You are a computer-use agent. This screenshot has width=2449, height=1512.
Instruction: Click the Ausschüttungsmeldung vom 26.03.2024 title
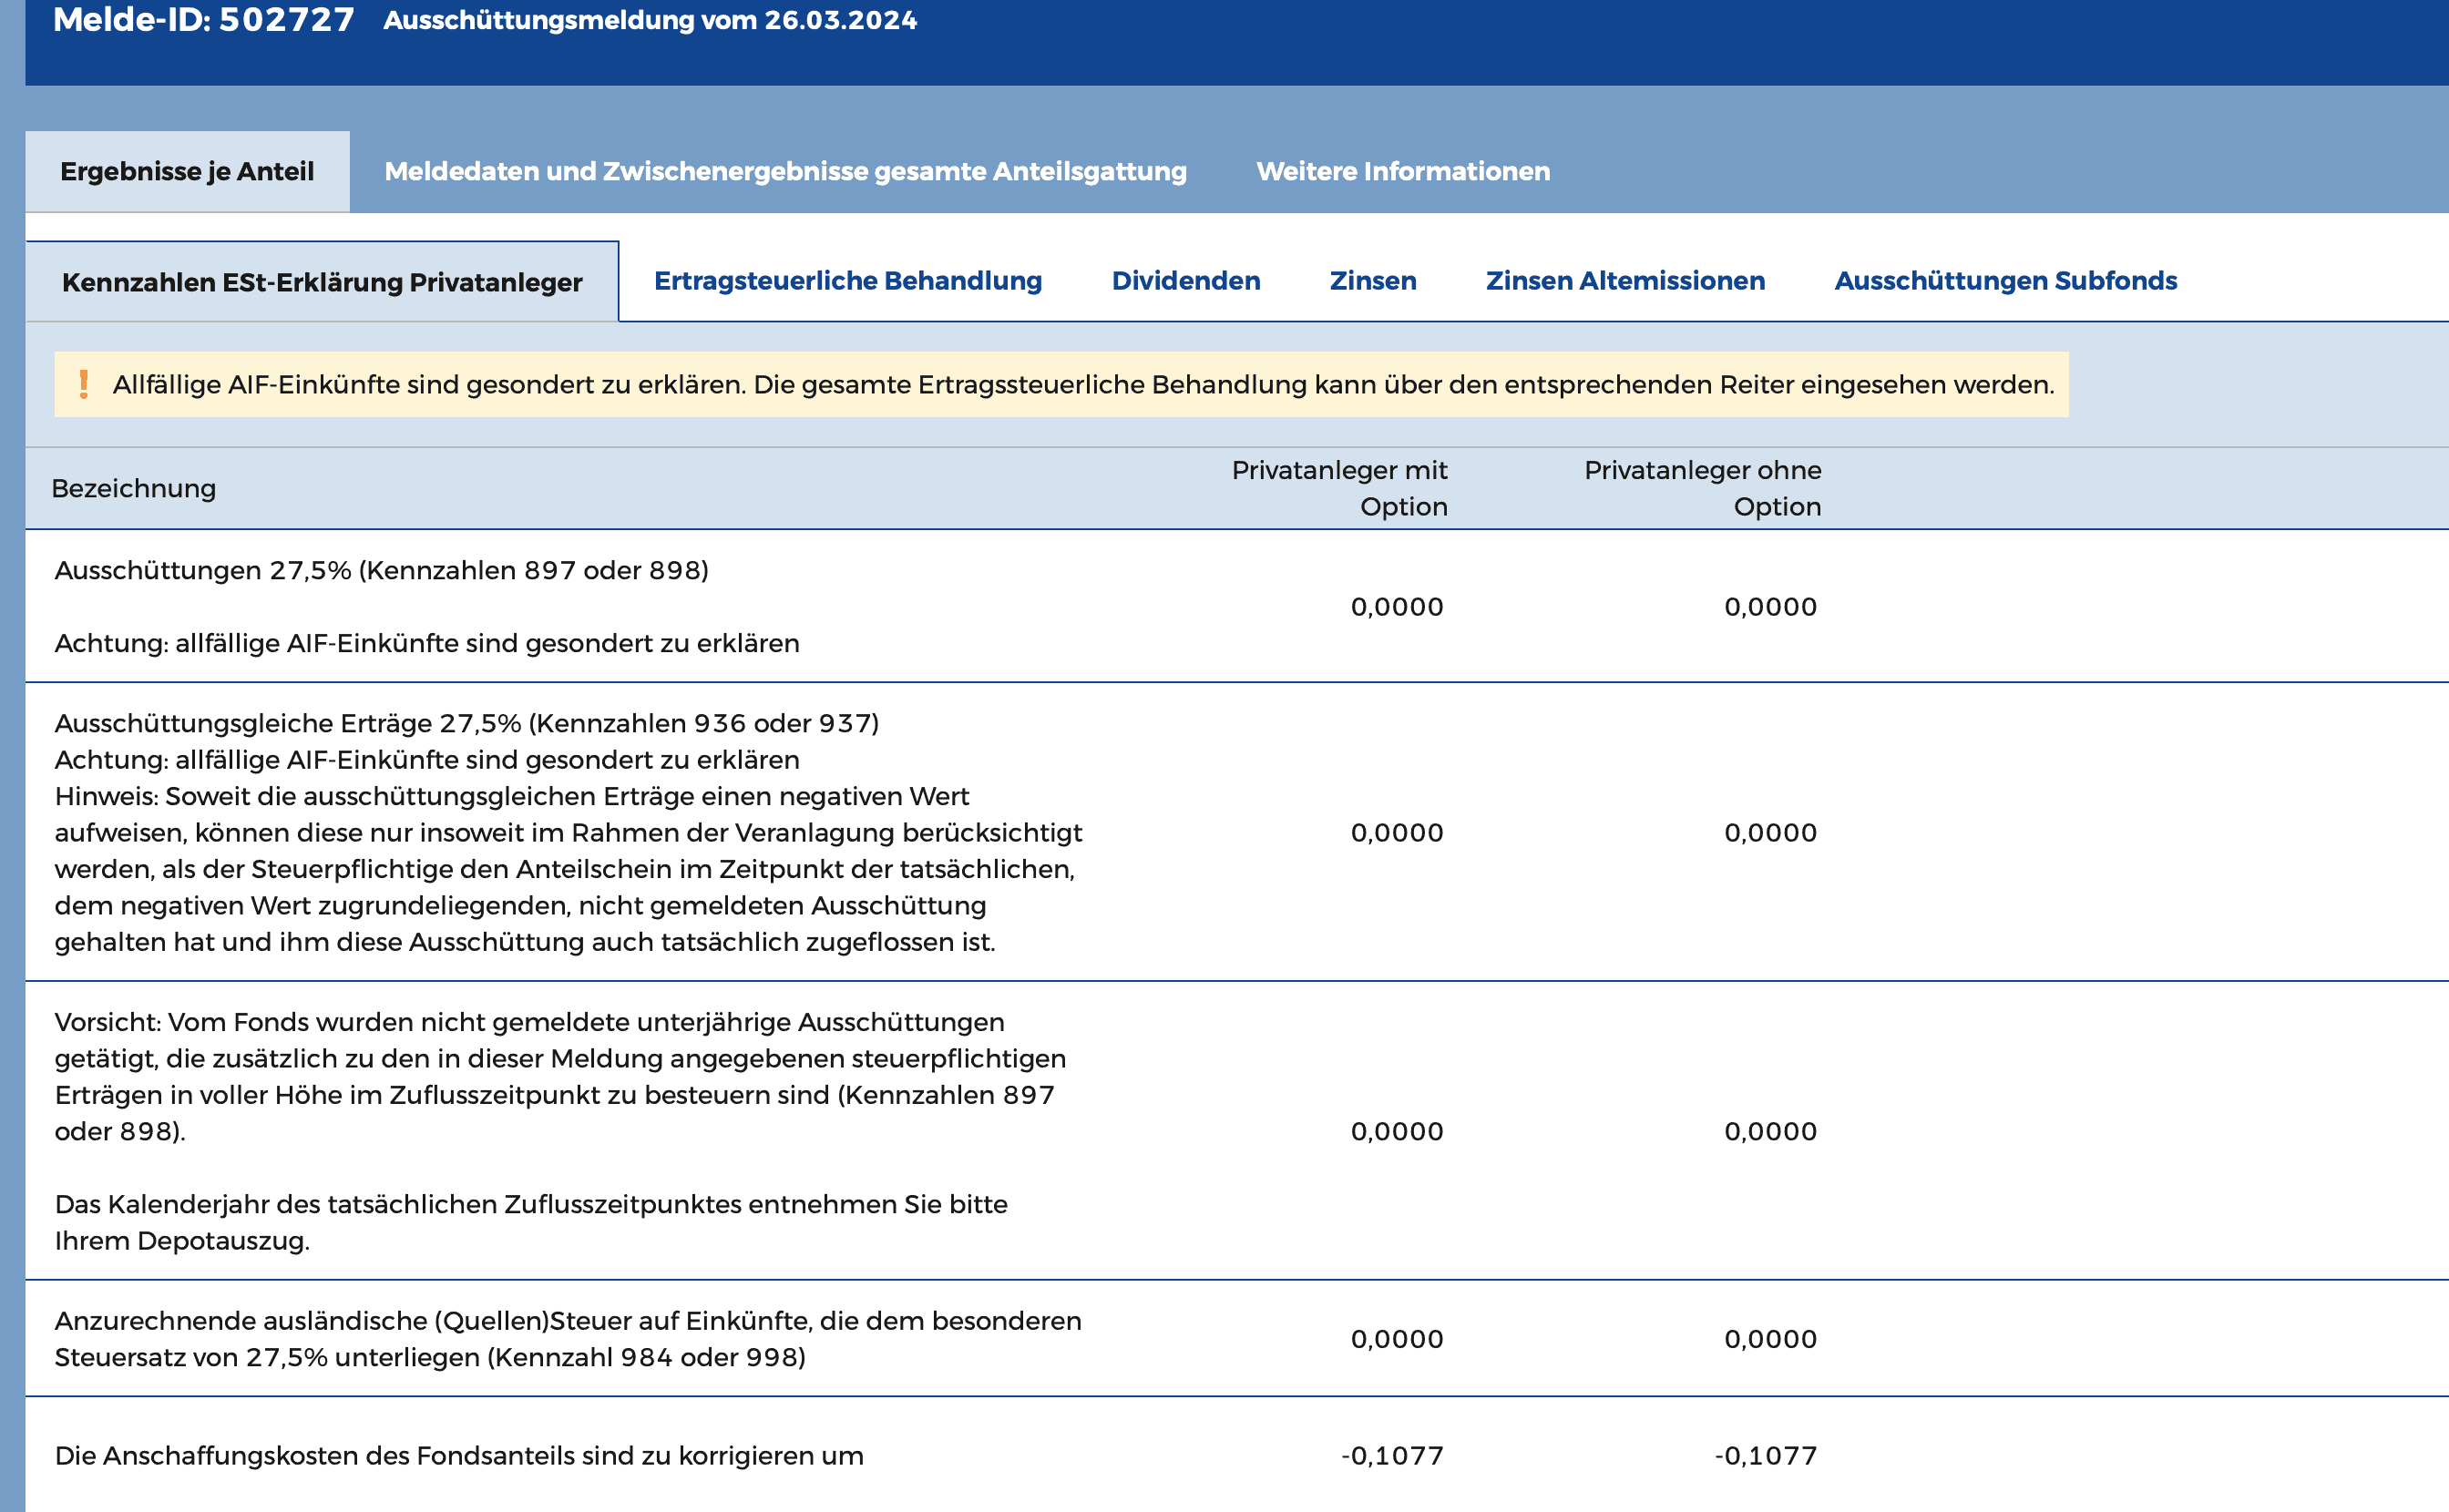point(650,21)
